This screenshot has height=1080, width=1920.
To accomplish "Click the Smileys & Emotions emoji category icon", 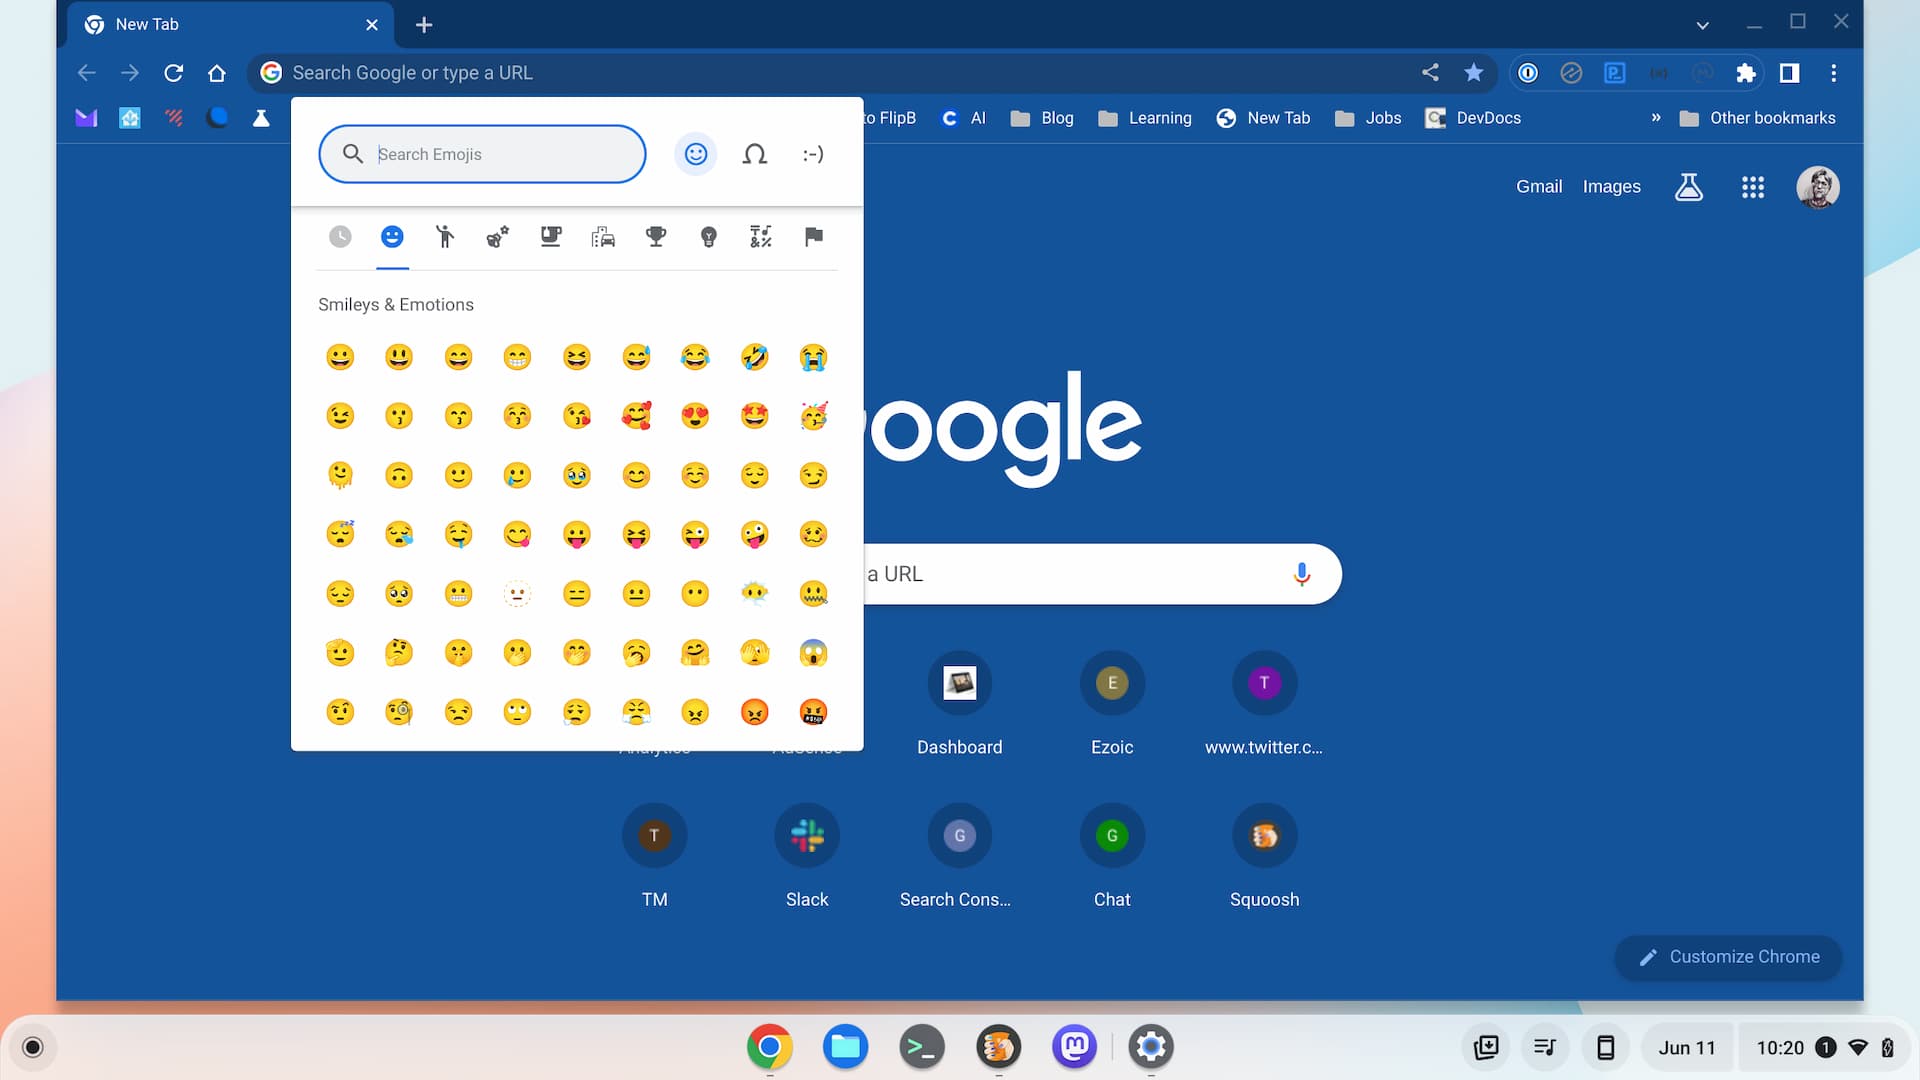I will (392, 236).
